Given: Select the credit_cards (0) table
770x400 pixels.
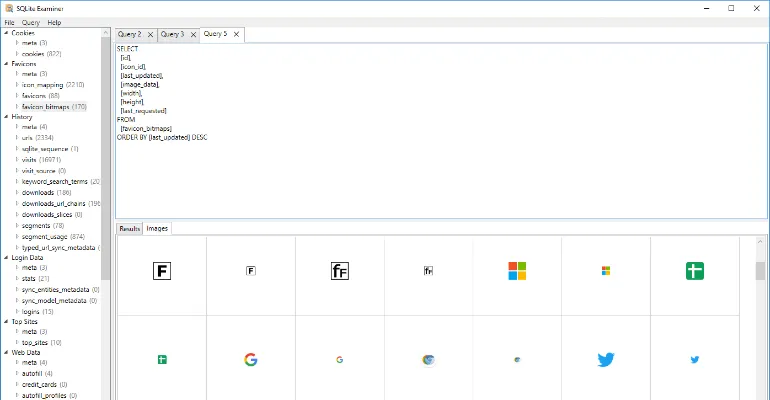Looking at the screenshot, I should pyautogui.click(x=44, y=385).
